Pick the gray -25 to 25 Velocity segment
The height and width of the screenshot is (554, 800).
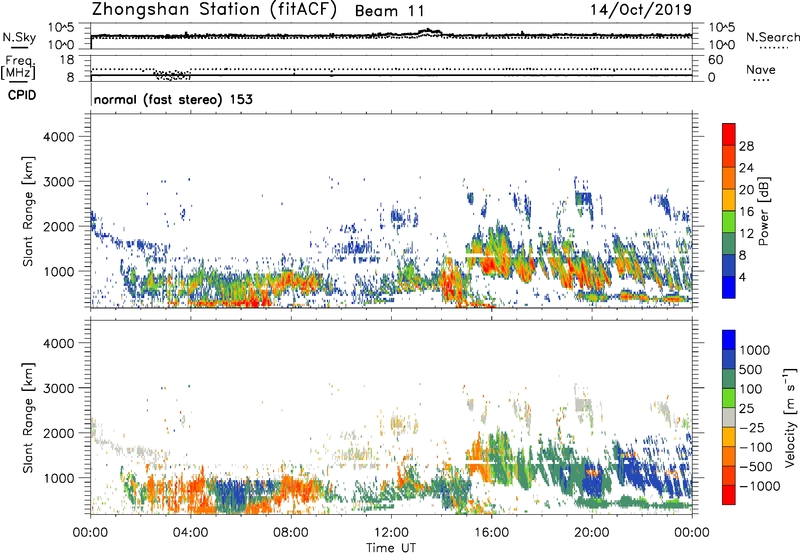click(x=729, y=418)
